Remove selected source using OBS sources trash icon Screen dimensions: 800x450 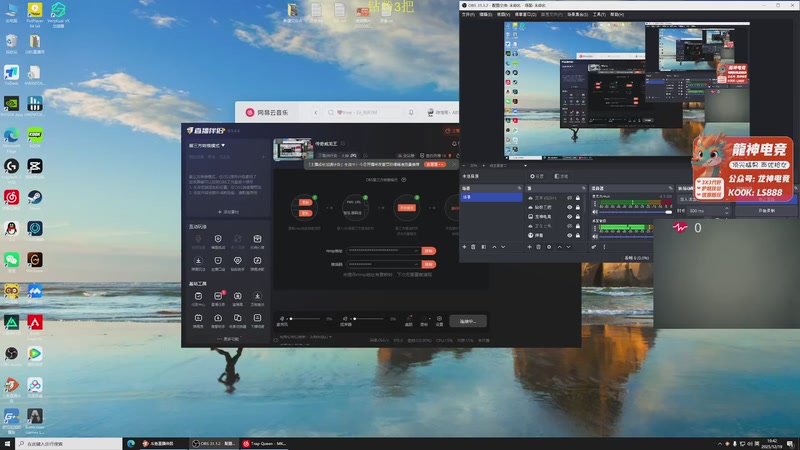click(x=539, y=247)
